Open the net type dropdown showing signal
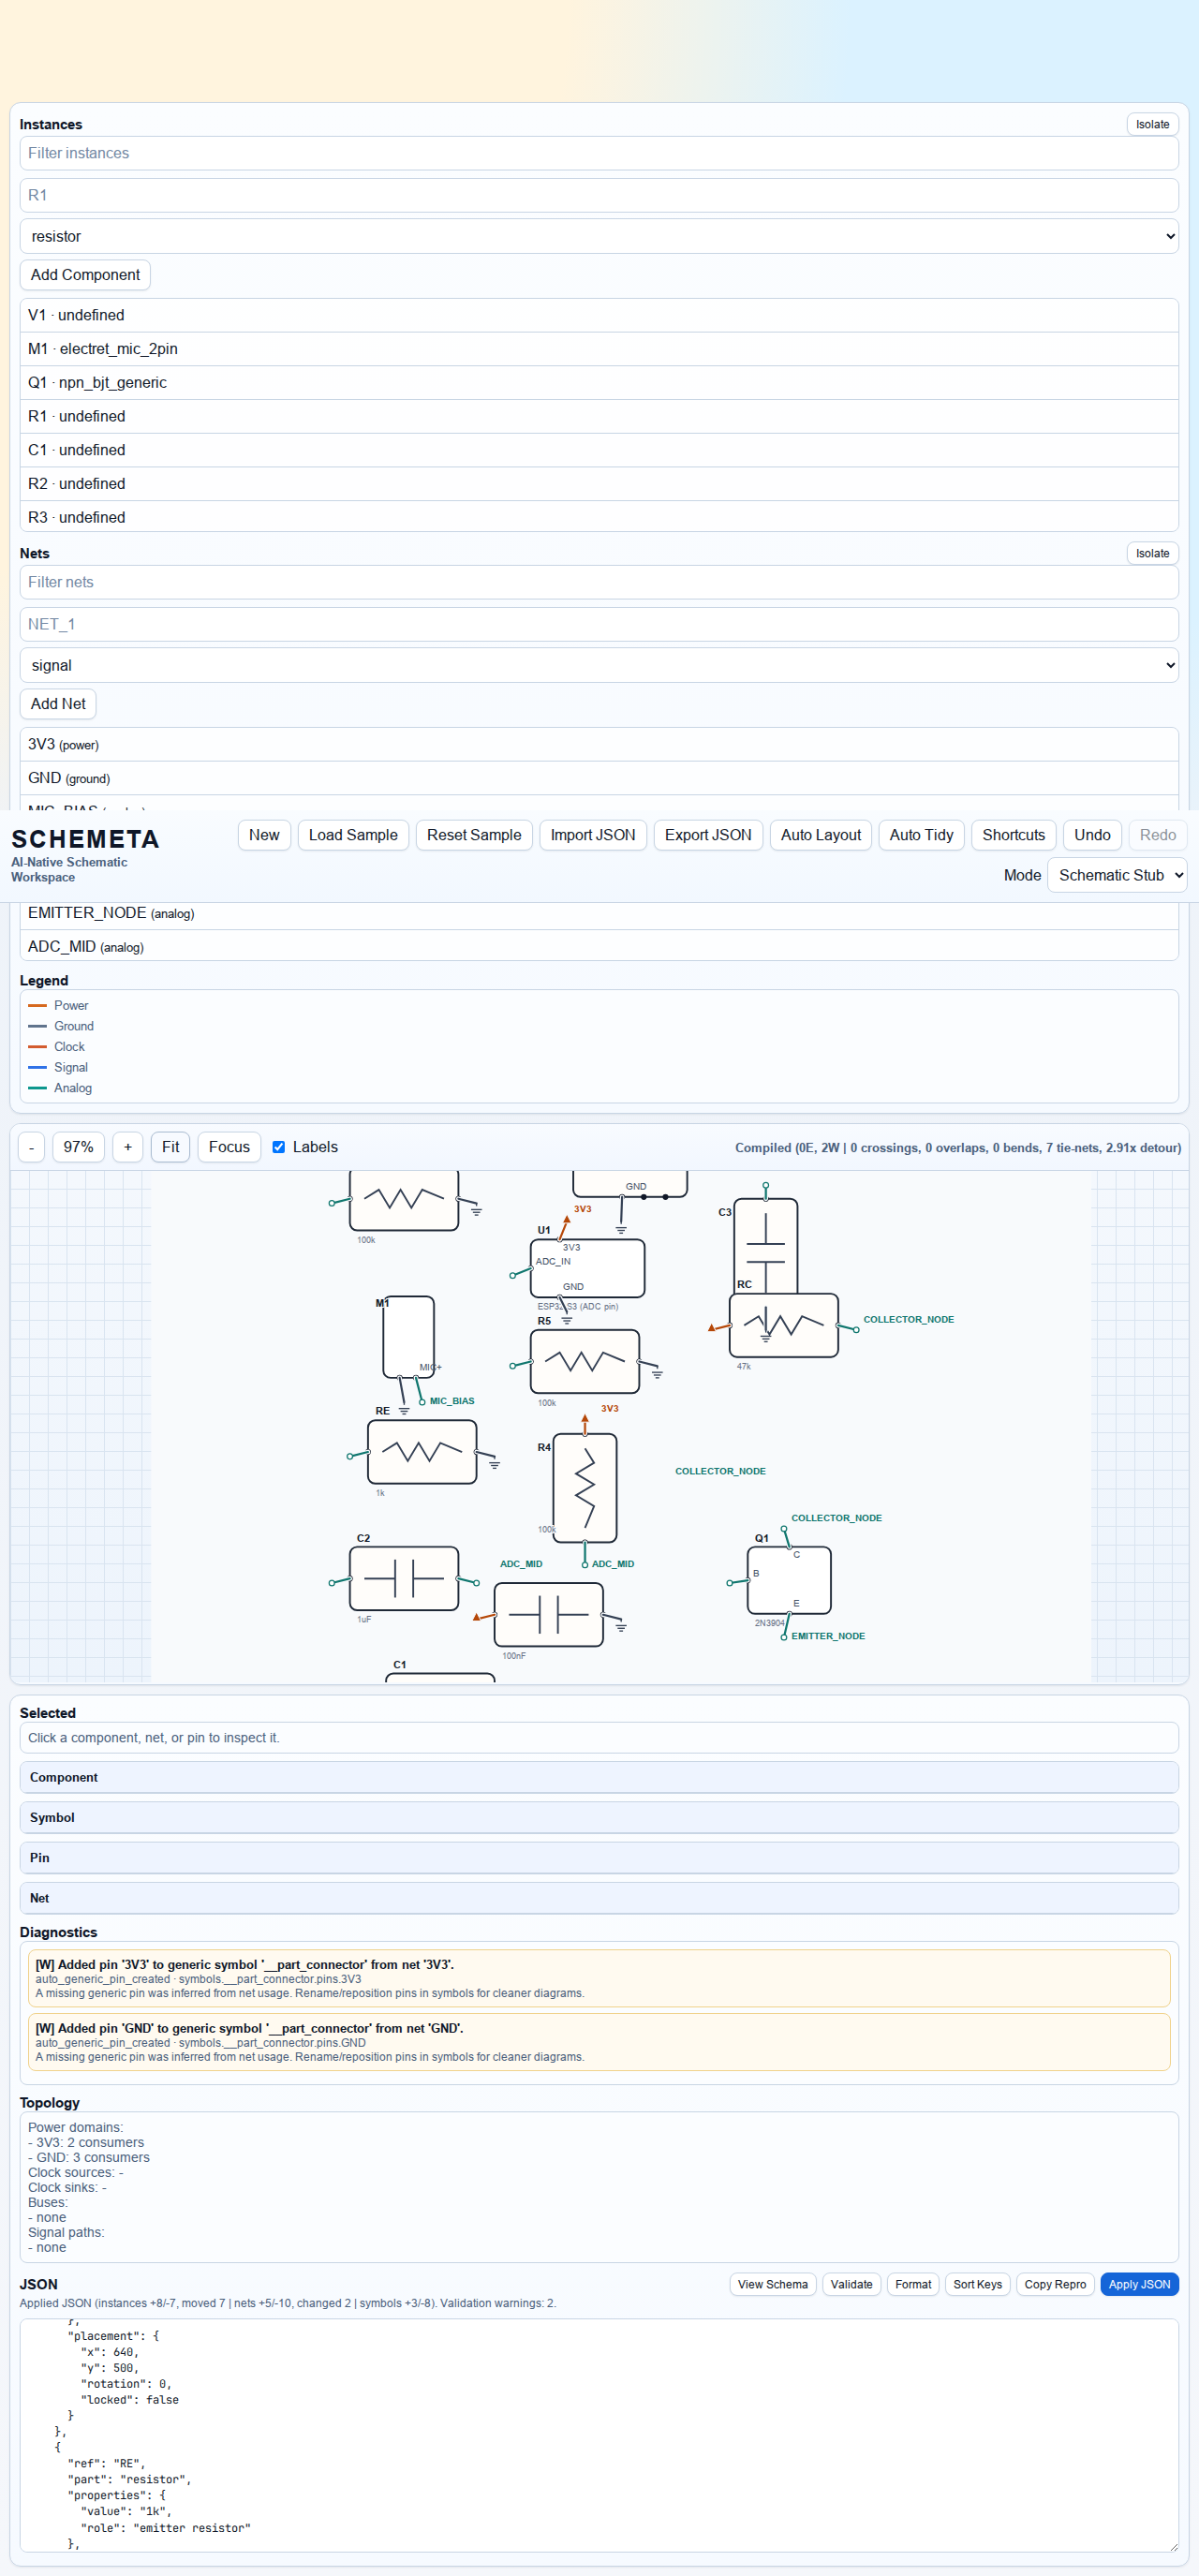This screenshot has width=1199, height=2576. tap(598, 665)
